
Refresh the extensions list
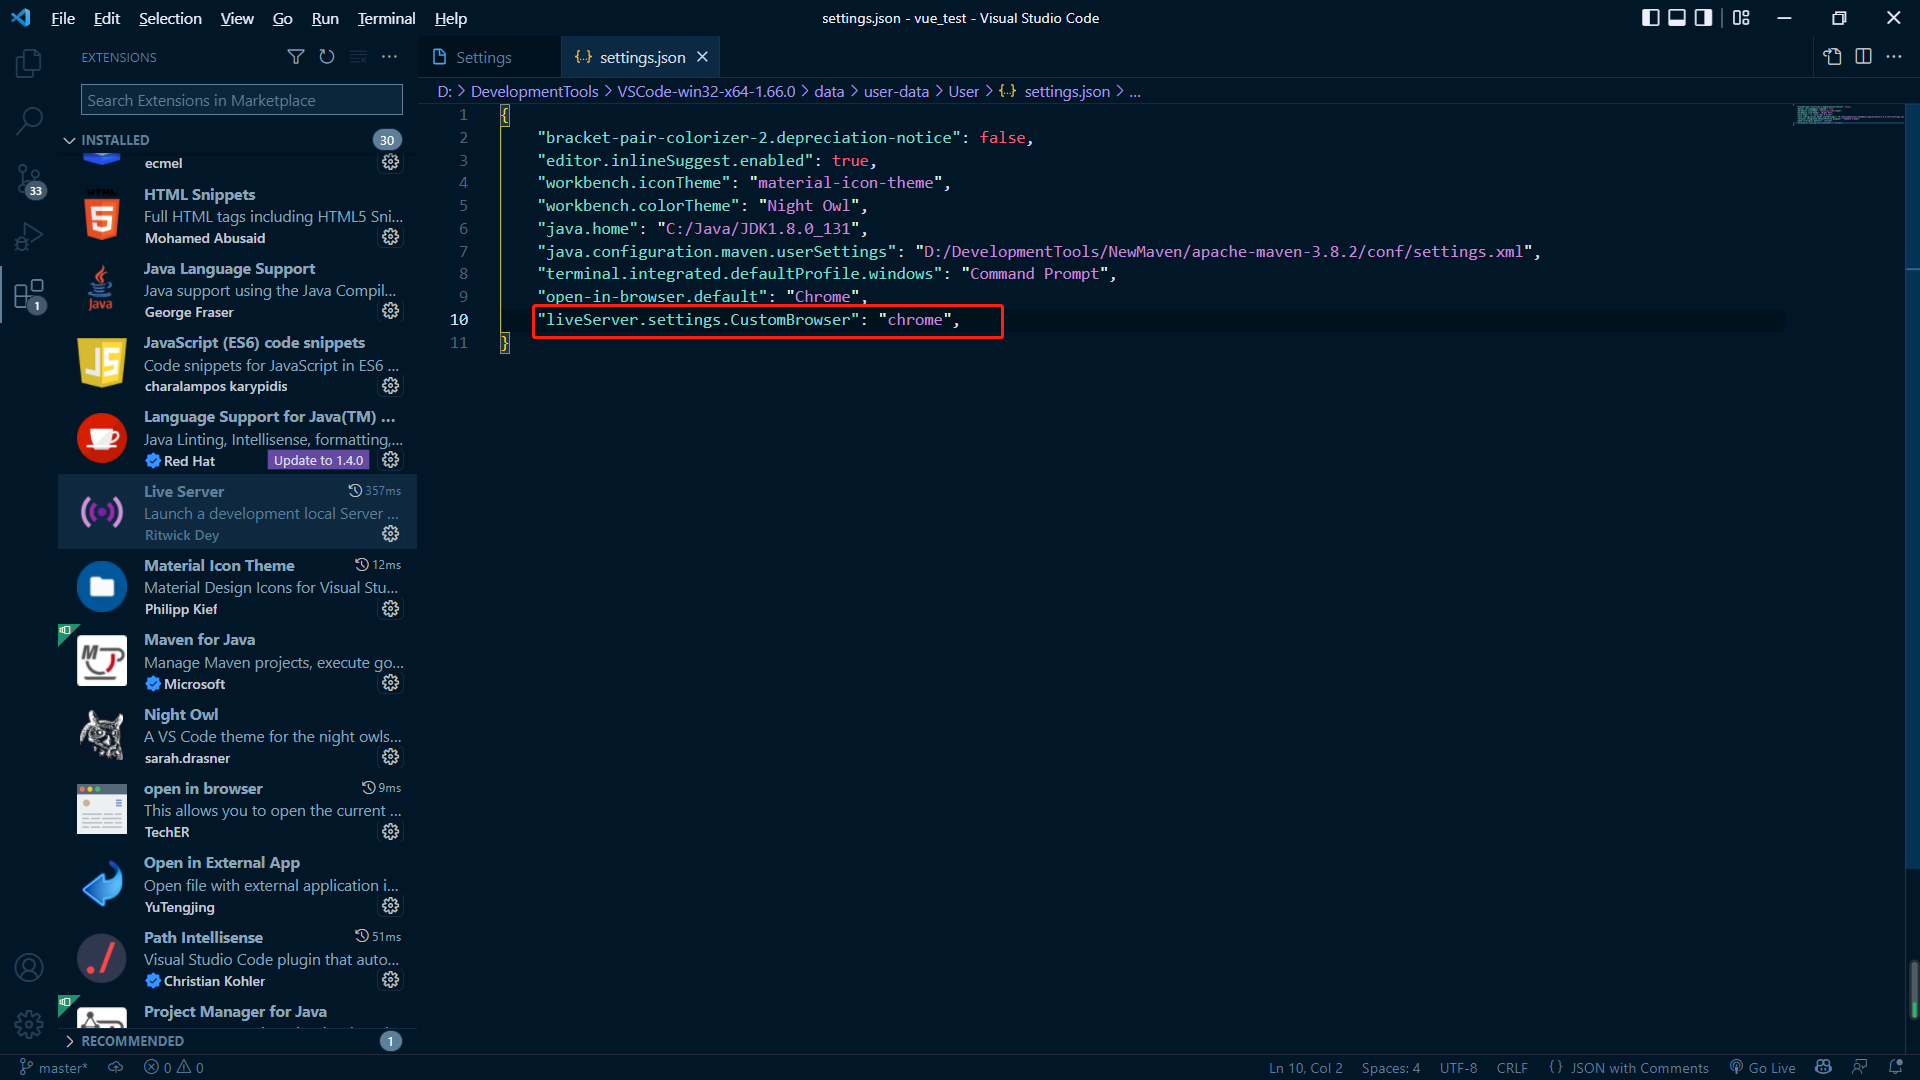click(x=327, y=57)
